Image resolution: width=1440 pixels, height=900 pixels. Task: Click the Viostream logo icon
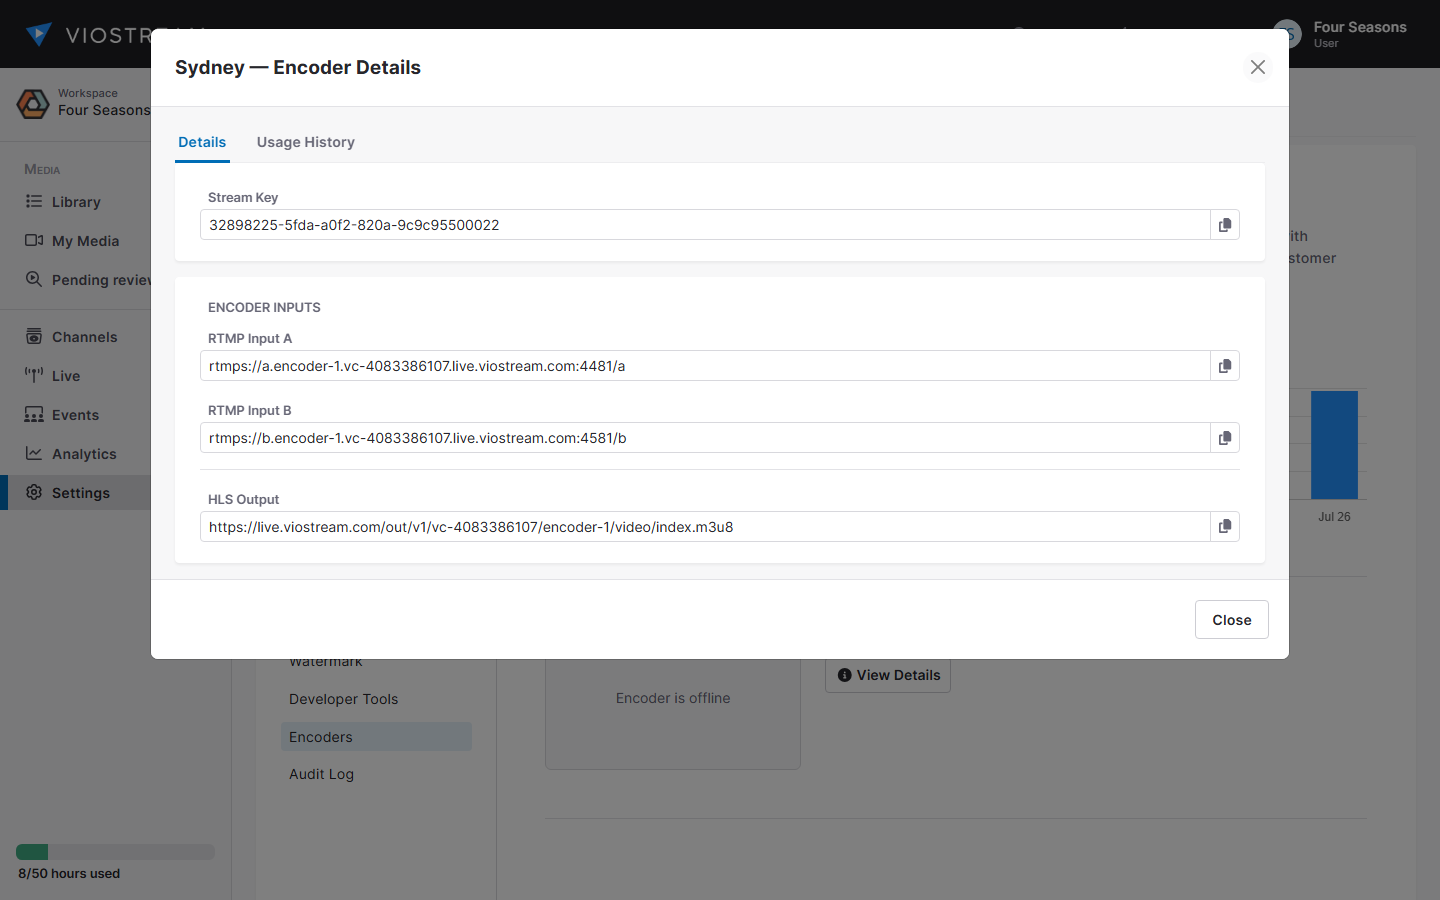38,34
